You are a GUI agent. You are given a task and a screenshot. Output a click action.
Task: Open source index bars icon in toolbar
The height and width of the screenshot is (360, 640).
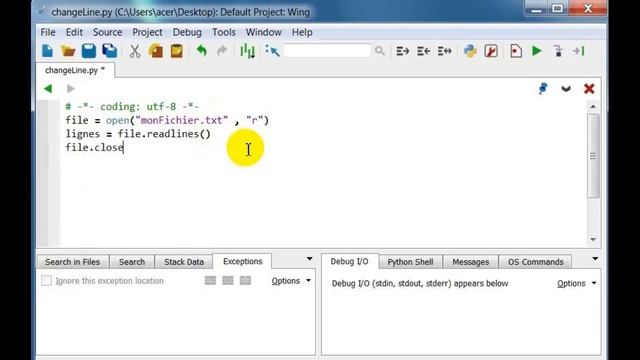(x=247, y=51)
